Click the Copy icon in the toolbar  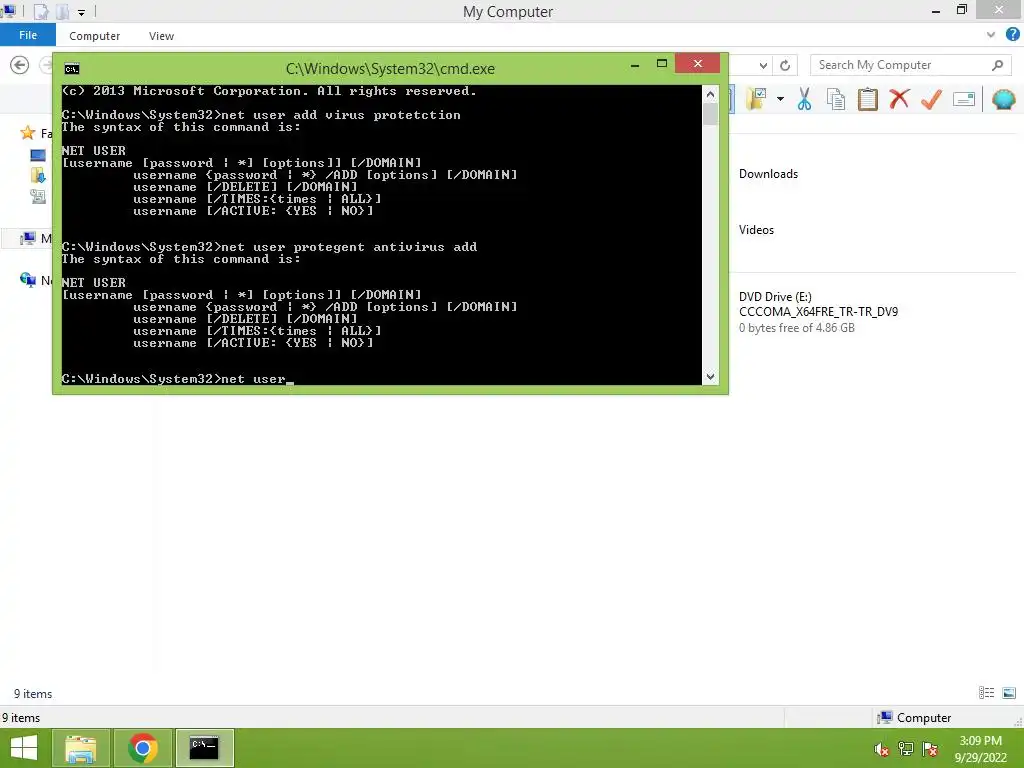pos(835,99)
